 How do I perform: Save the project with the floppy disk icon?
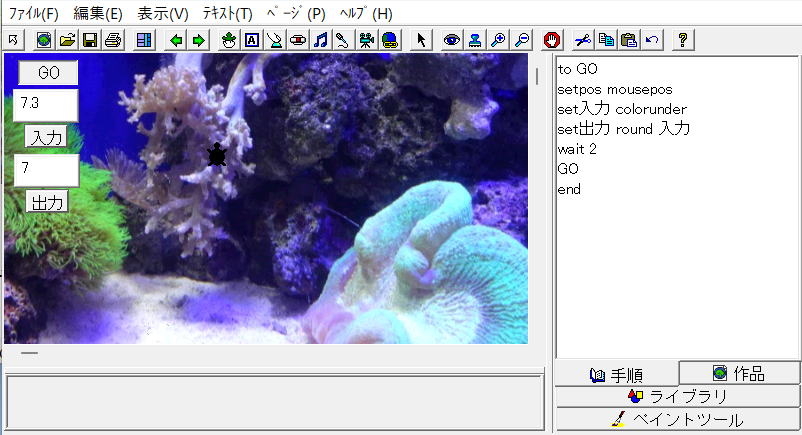tap(90, 39)
